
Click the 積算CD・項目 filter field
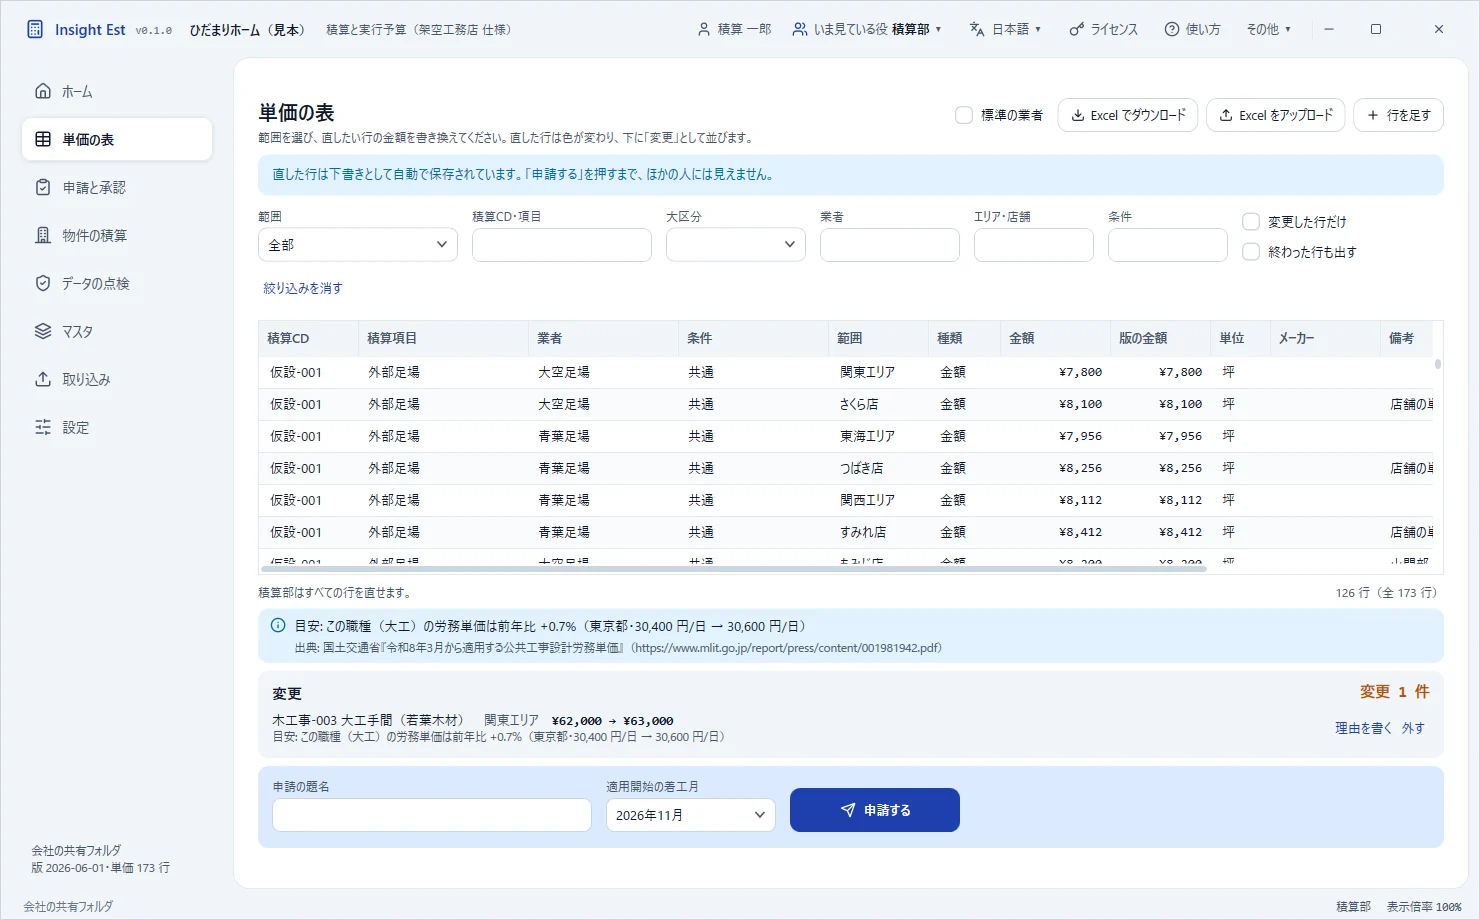[x=562, y=245]
